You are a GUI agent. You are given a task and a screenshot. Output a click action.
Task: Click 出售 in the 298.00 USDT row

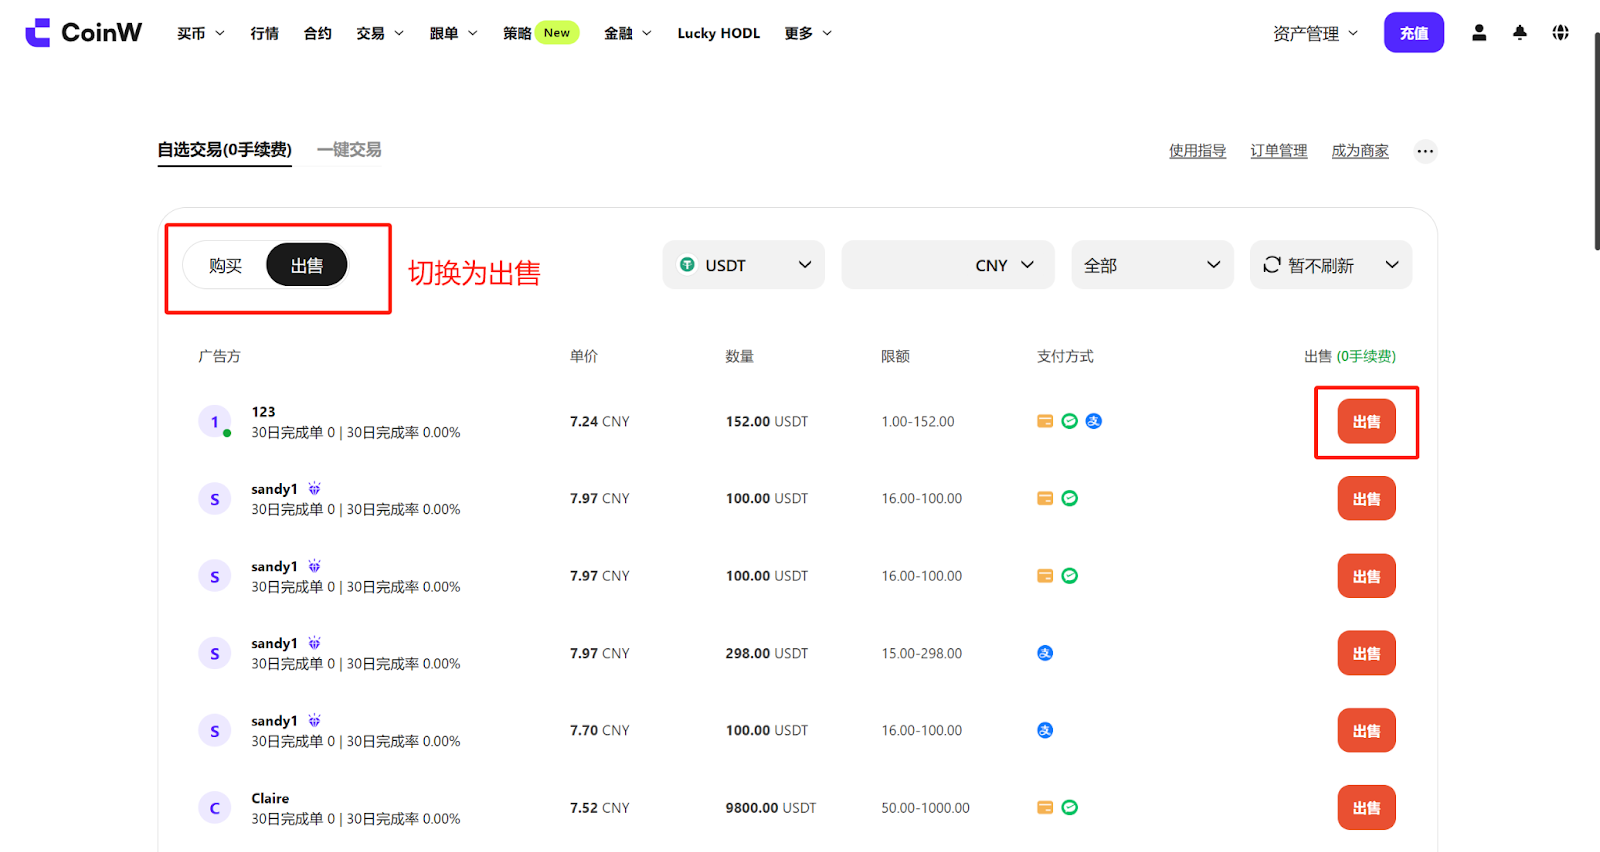[x=1366, y=653]
